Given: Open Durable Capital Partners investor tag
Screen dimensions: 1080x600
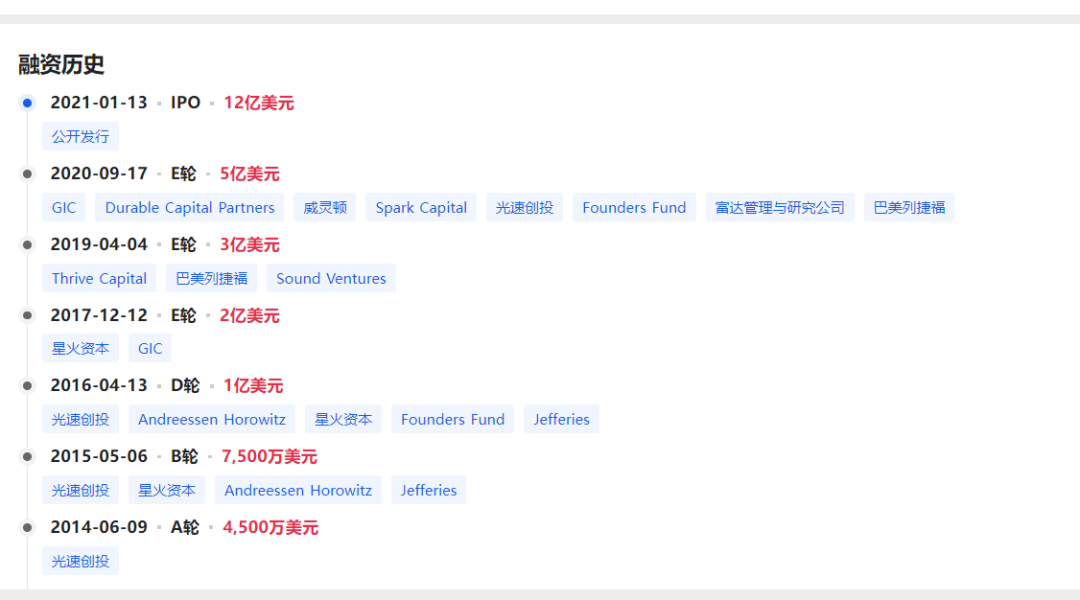Looking at the screenshot, I should (189, 207).
